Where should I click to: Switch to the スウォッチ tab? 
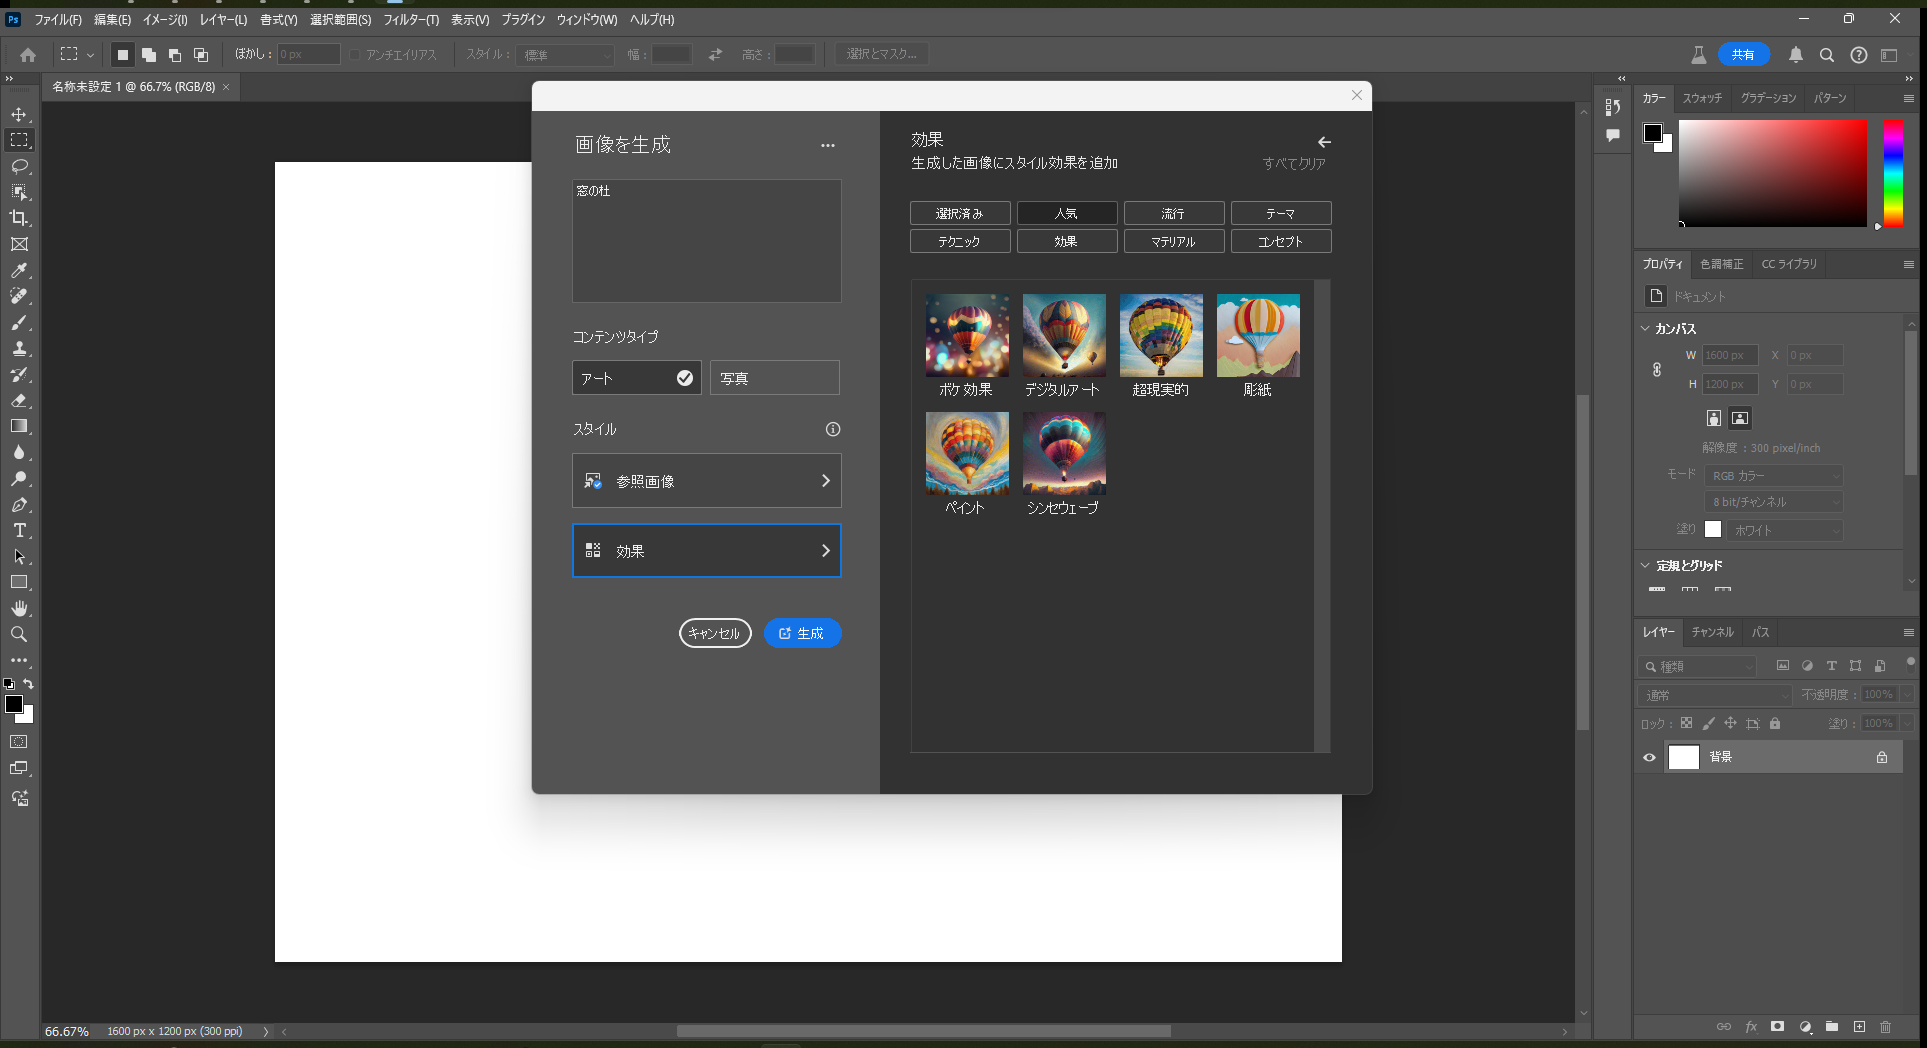pos(1702,98)
